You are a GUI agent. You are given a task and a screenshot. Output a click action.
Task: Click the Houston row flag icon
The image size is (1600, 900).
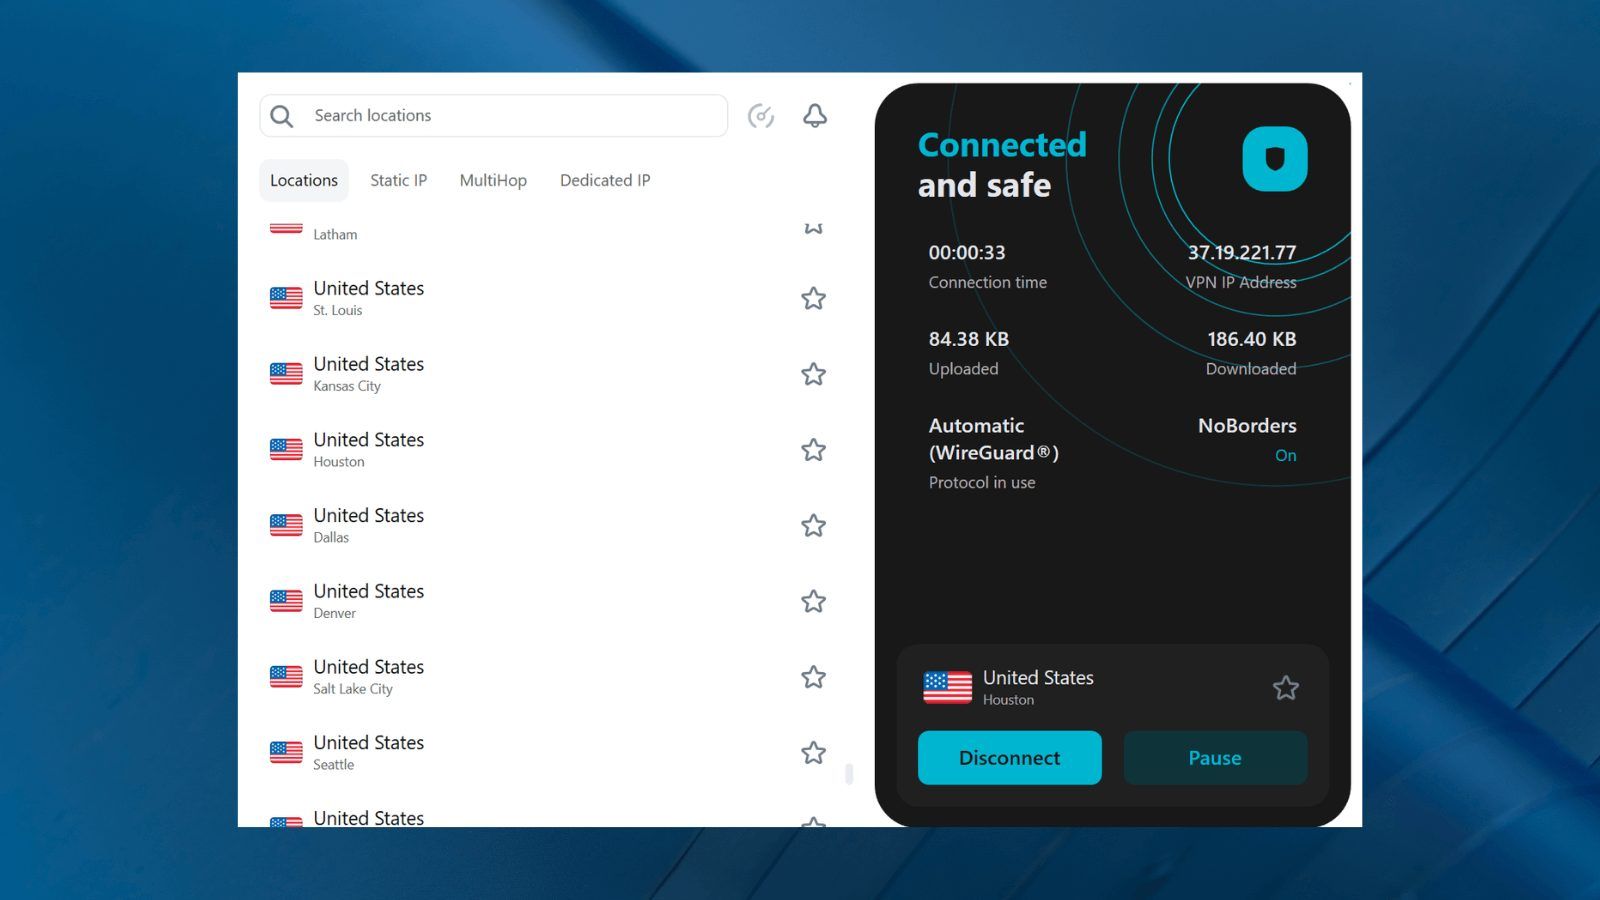pos(286,450)
